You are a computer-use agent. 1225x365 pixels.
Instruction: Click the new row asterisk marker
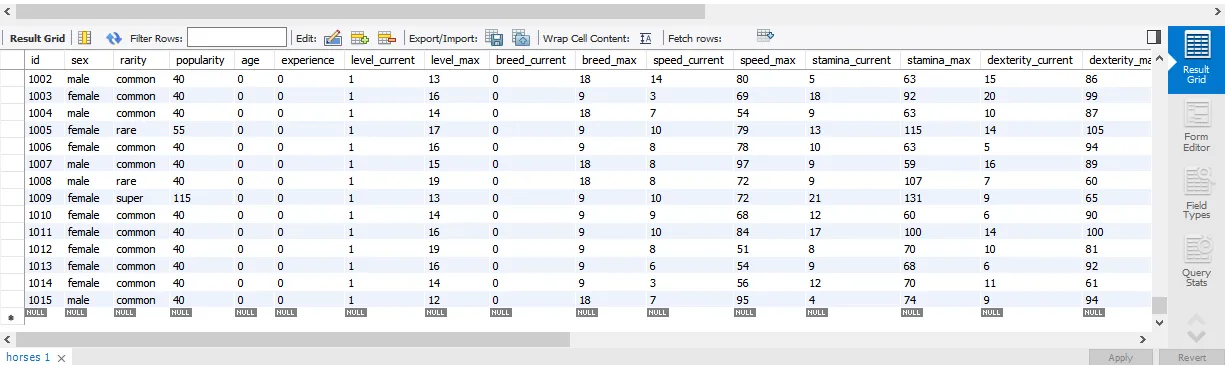coord(11,317)
